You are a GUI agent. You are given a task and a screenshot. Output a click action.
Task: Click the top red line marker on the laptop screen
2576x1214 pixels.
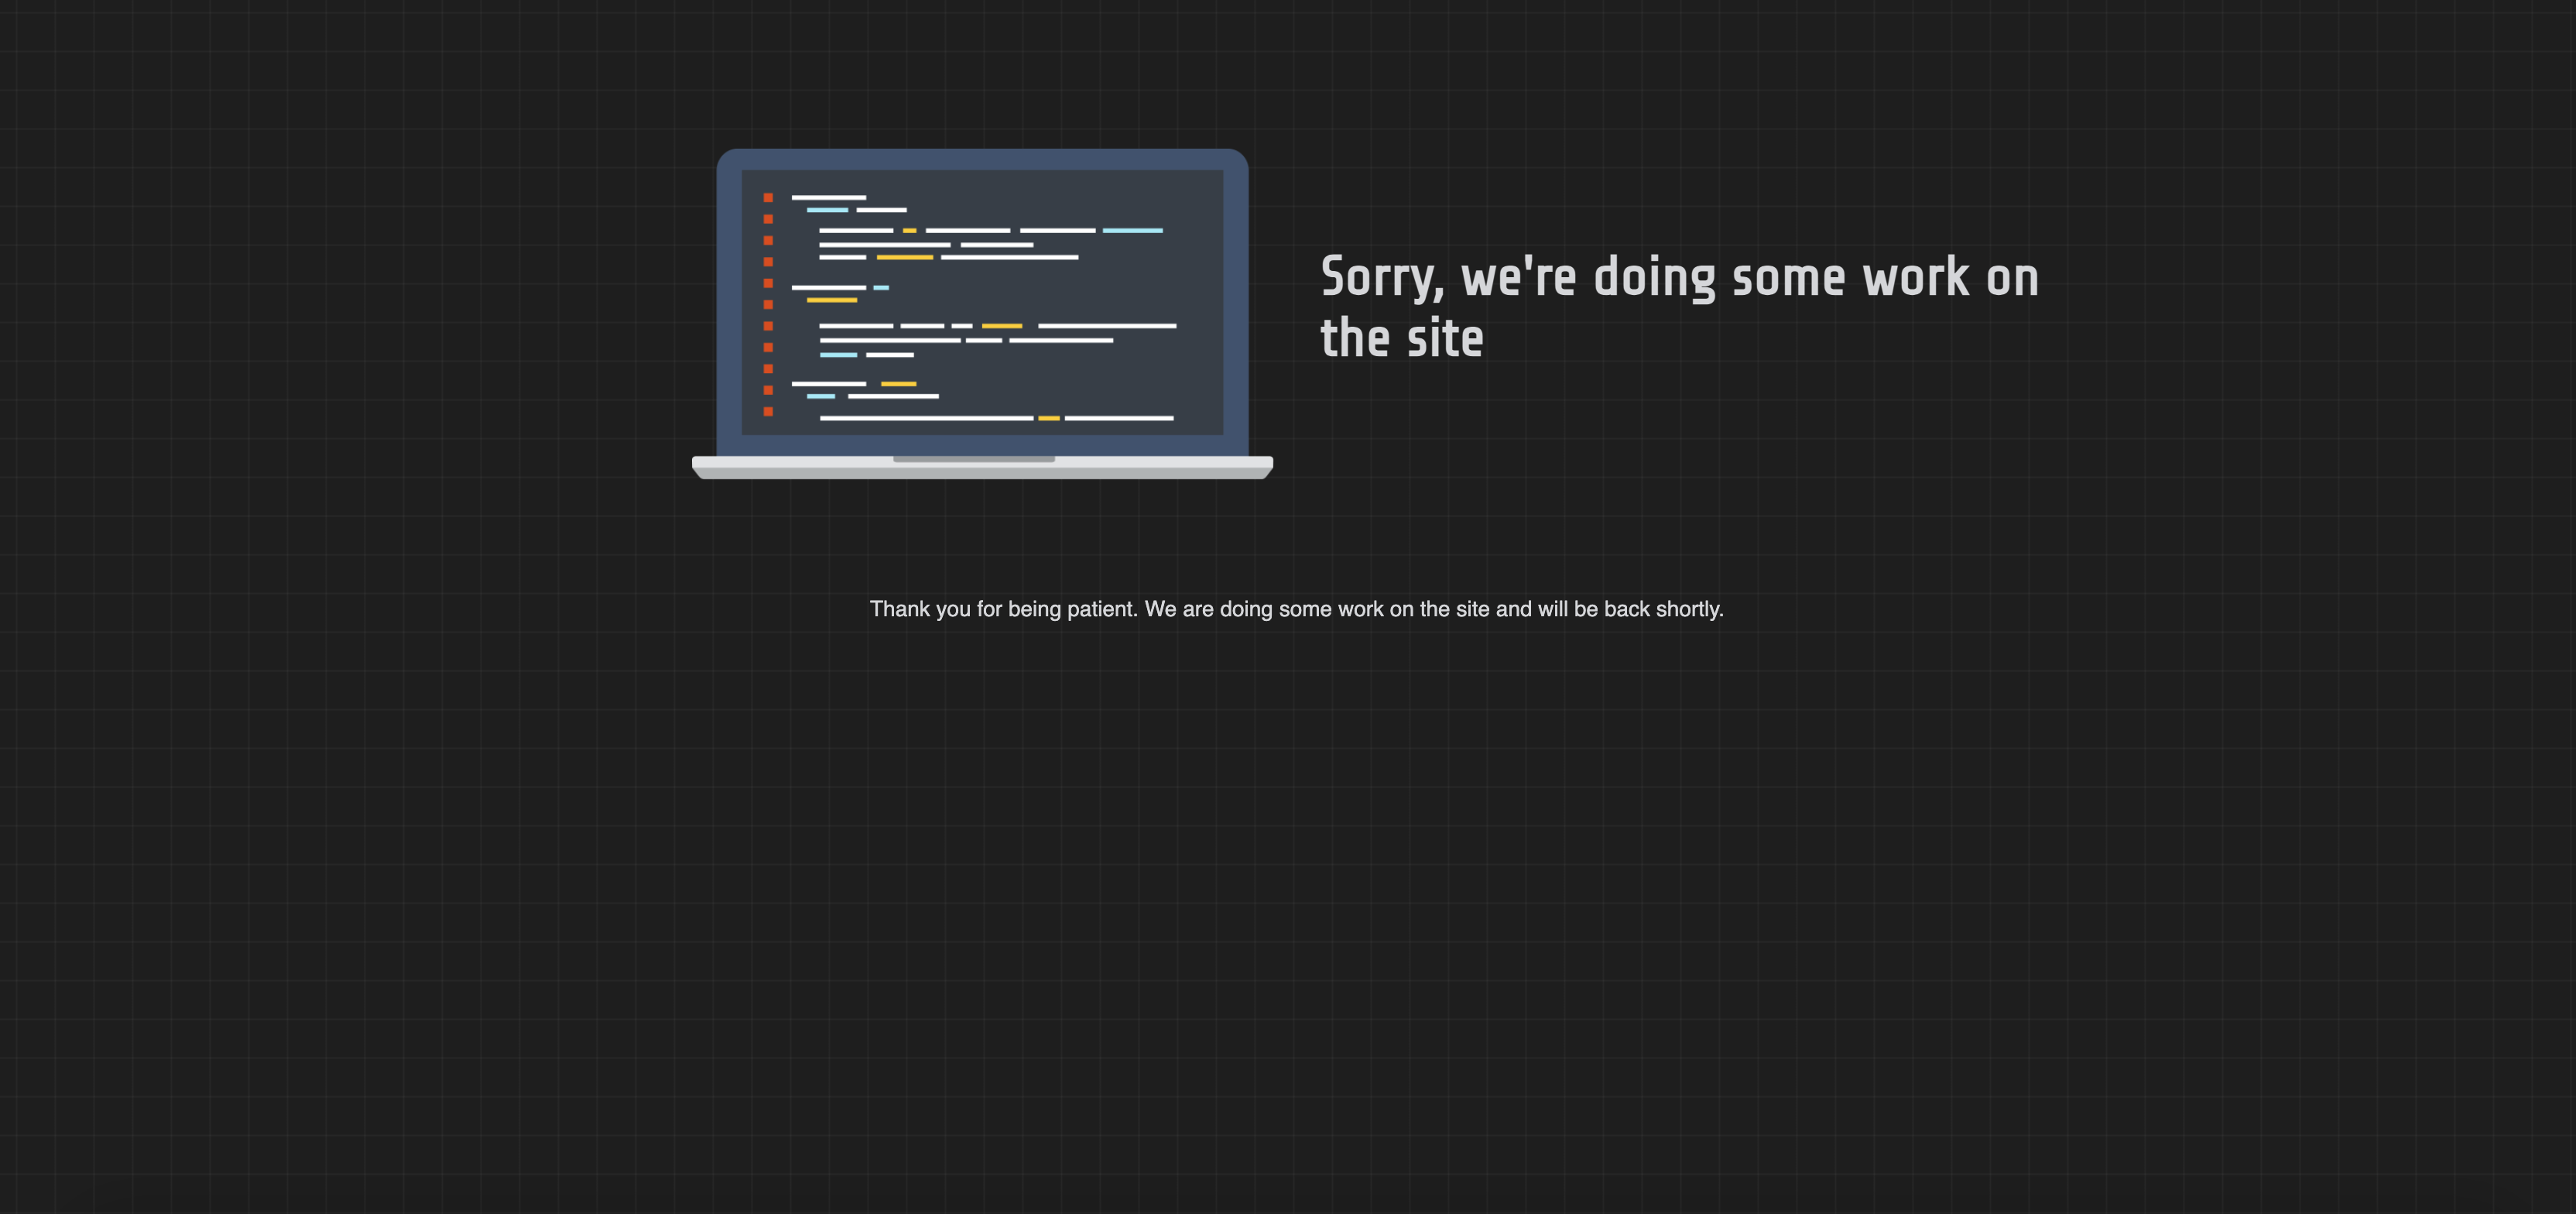[768, 198]
